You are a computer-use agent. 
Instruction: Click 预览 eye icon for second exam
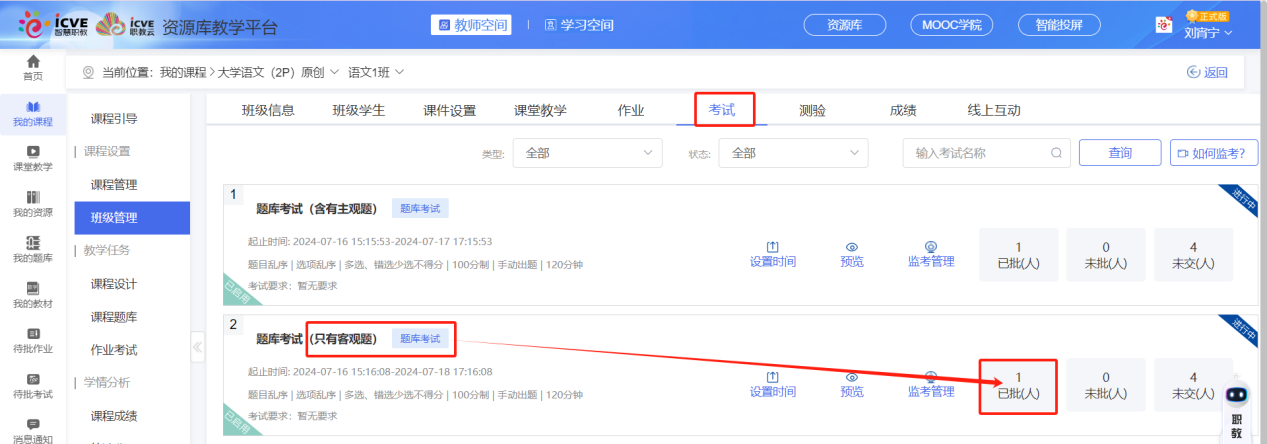[x=852, y=377]
